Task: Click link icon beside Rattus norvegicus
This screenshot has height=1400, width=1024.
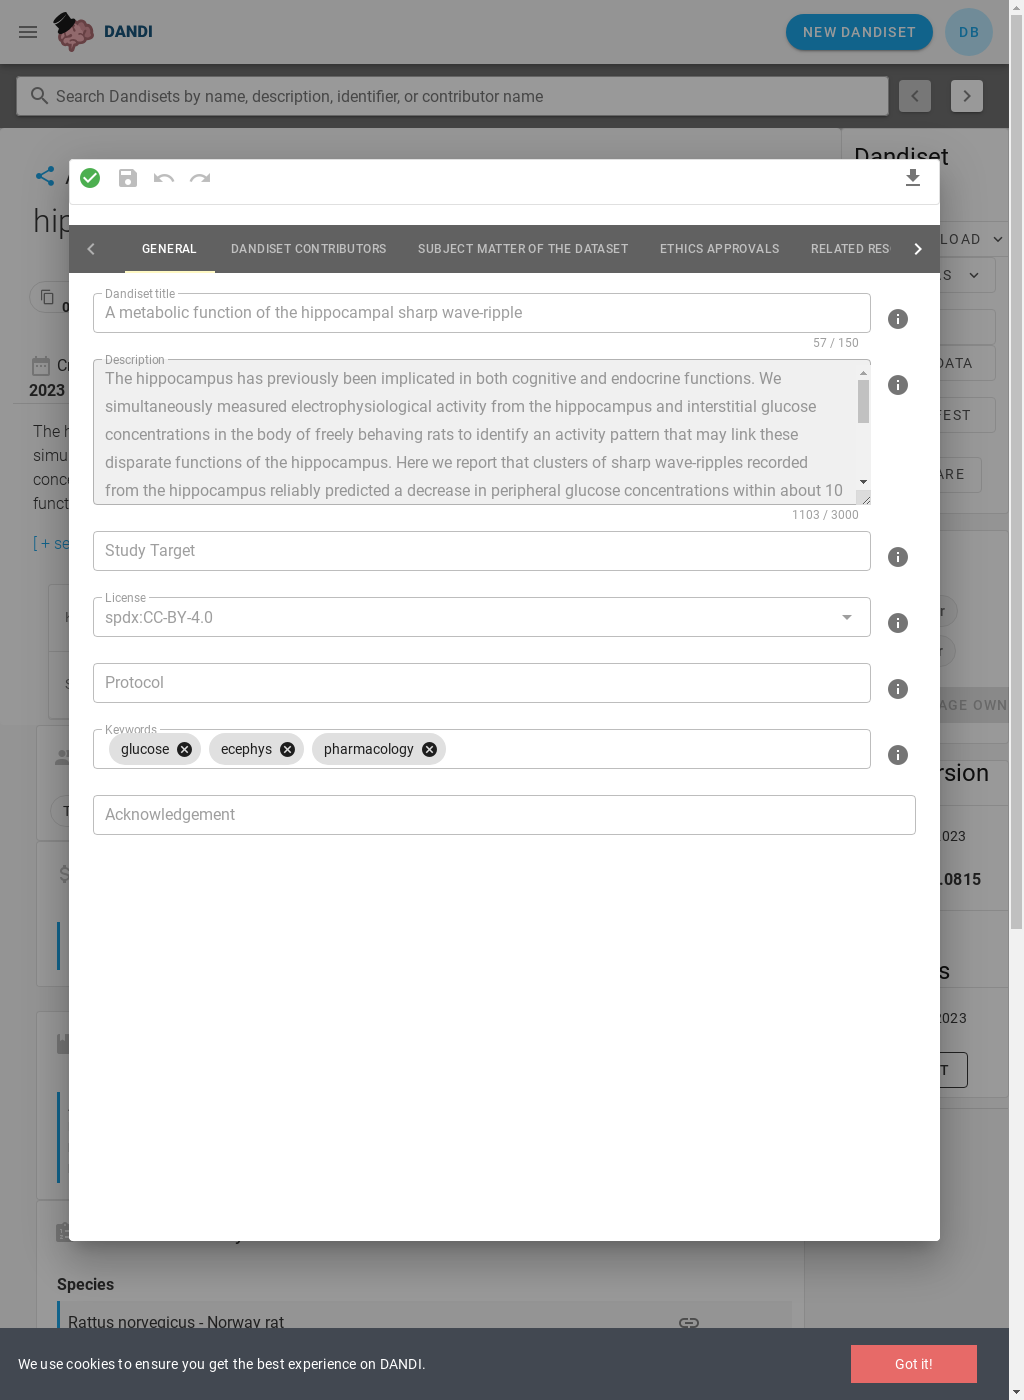Action: coord(689,1322)
